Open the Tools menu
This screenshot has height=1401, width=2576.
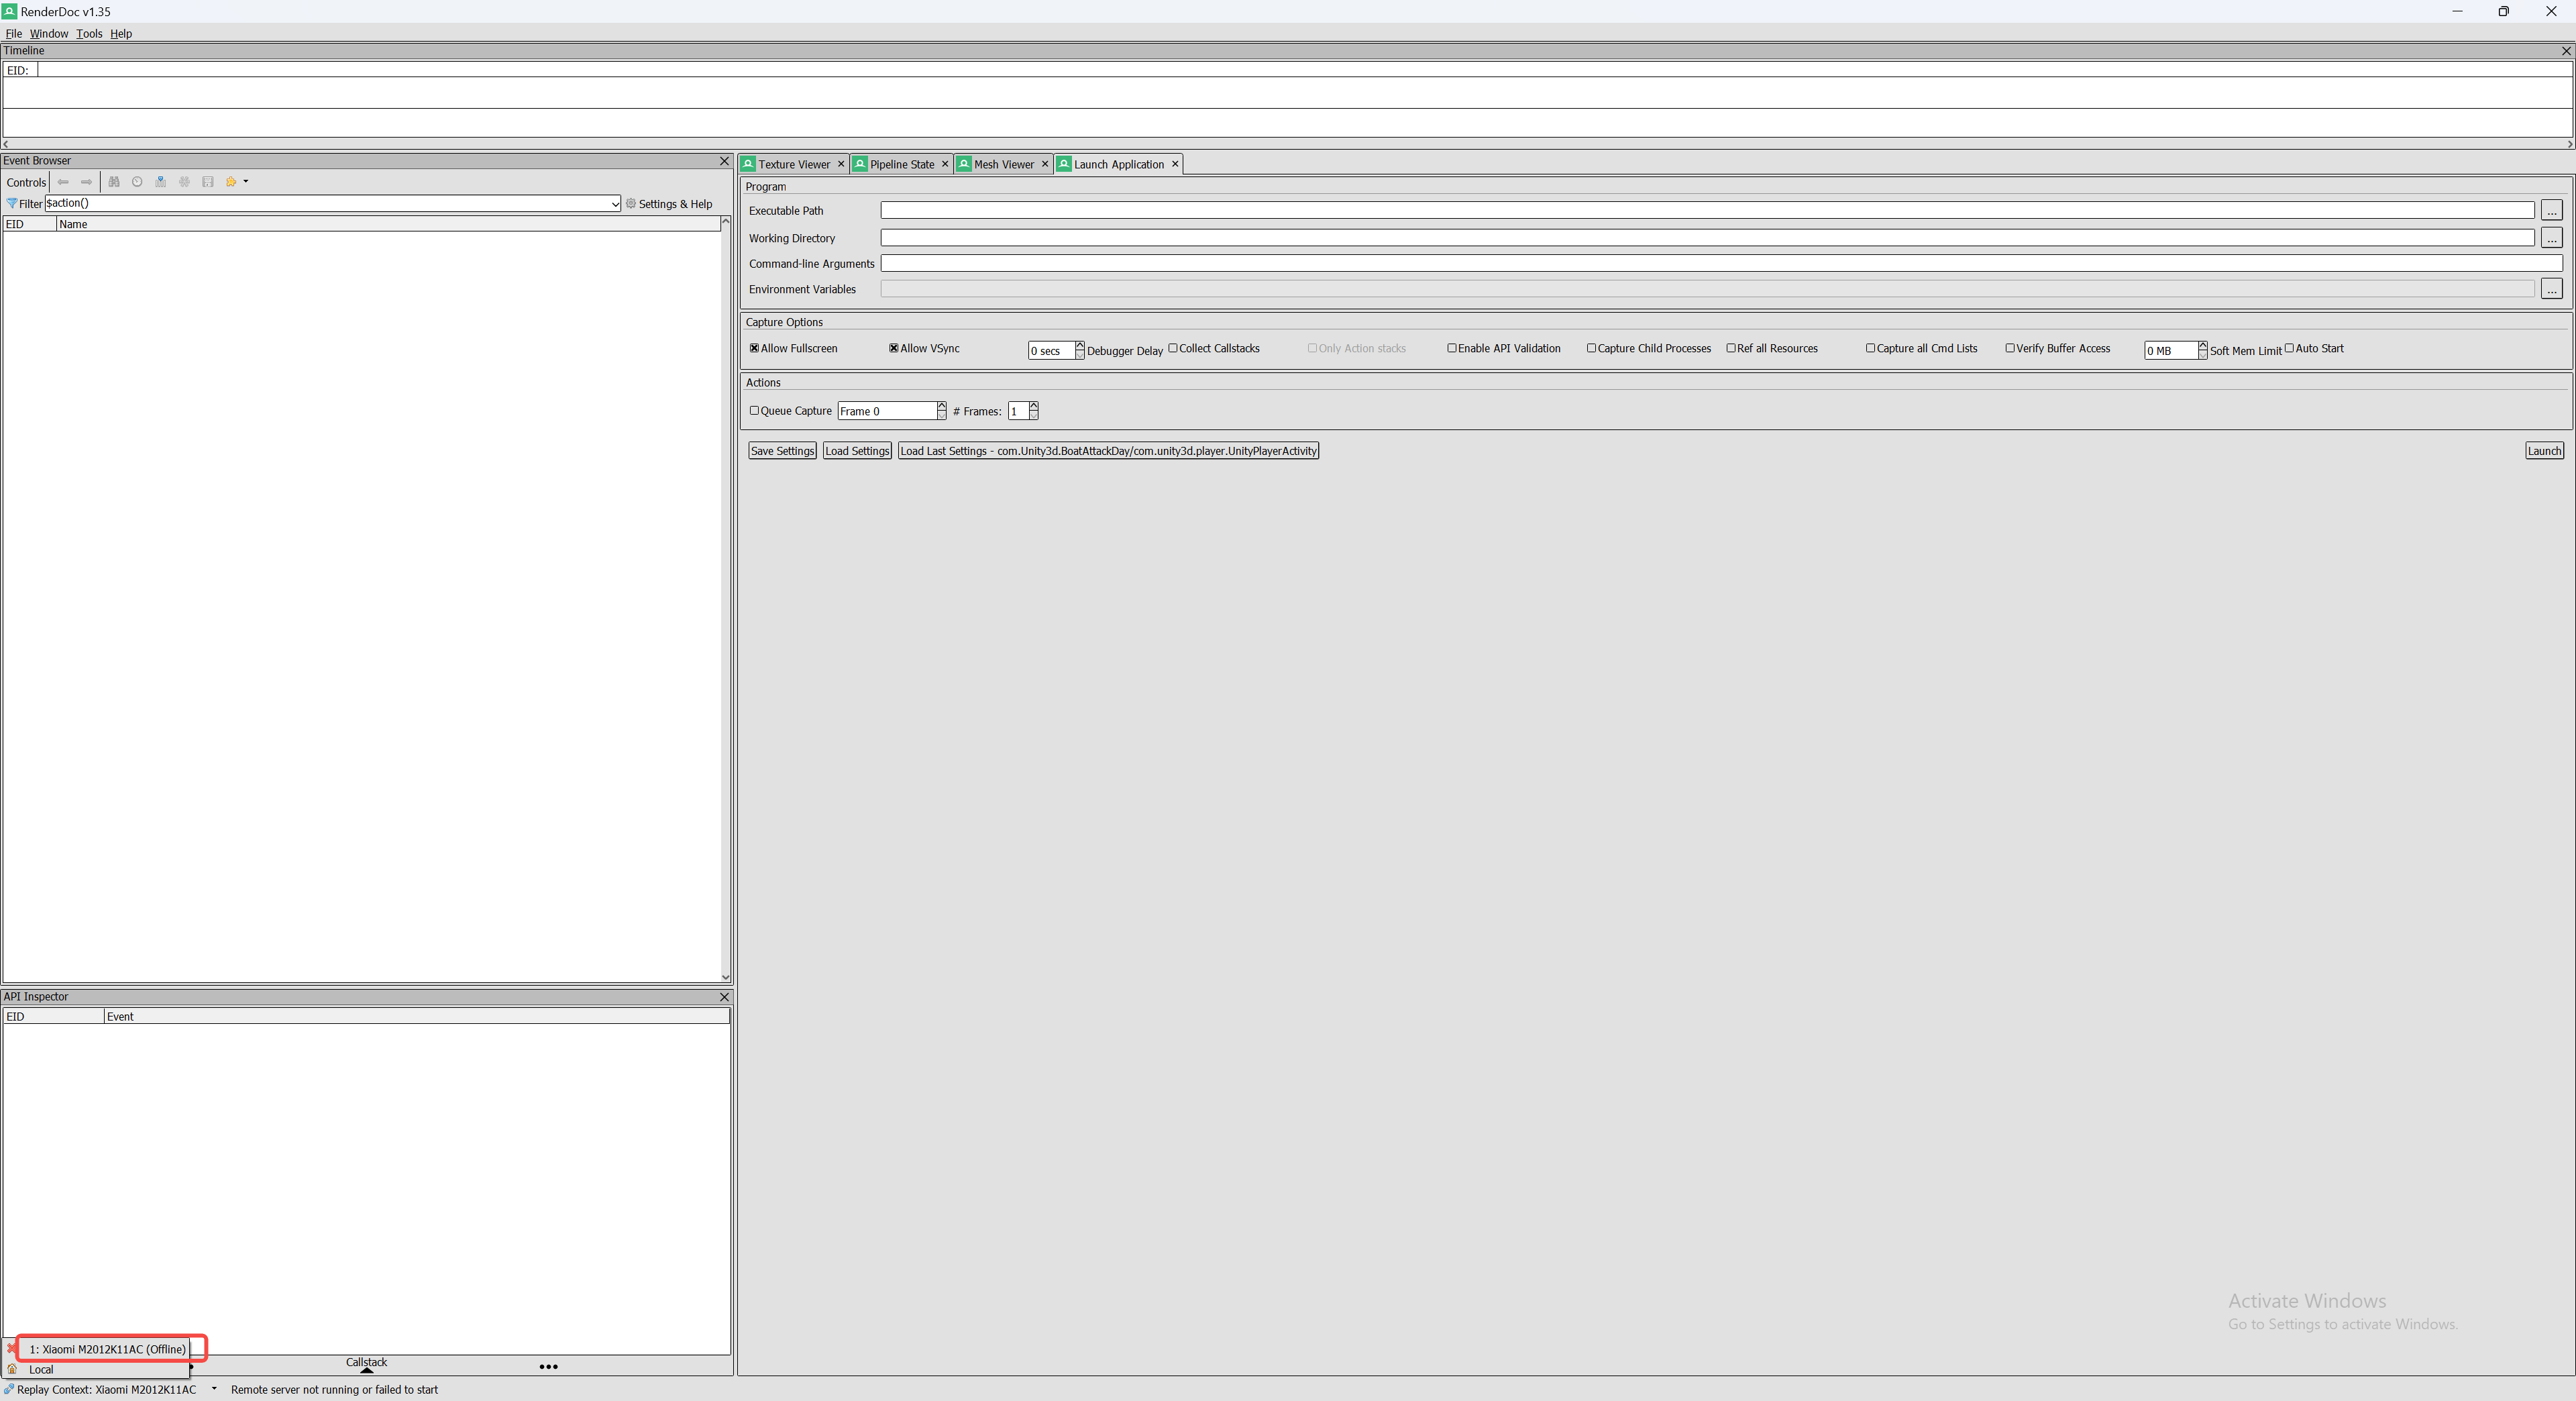coord(89,33)
